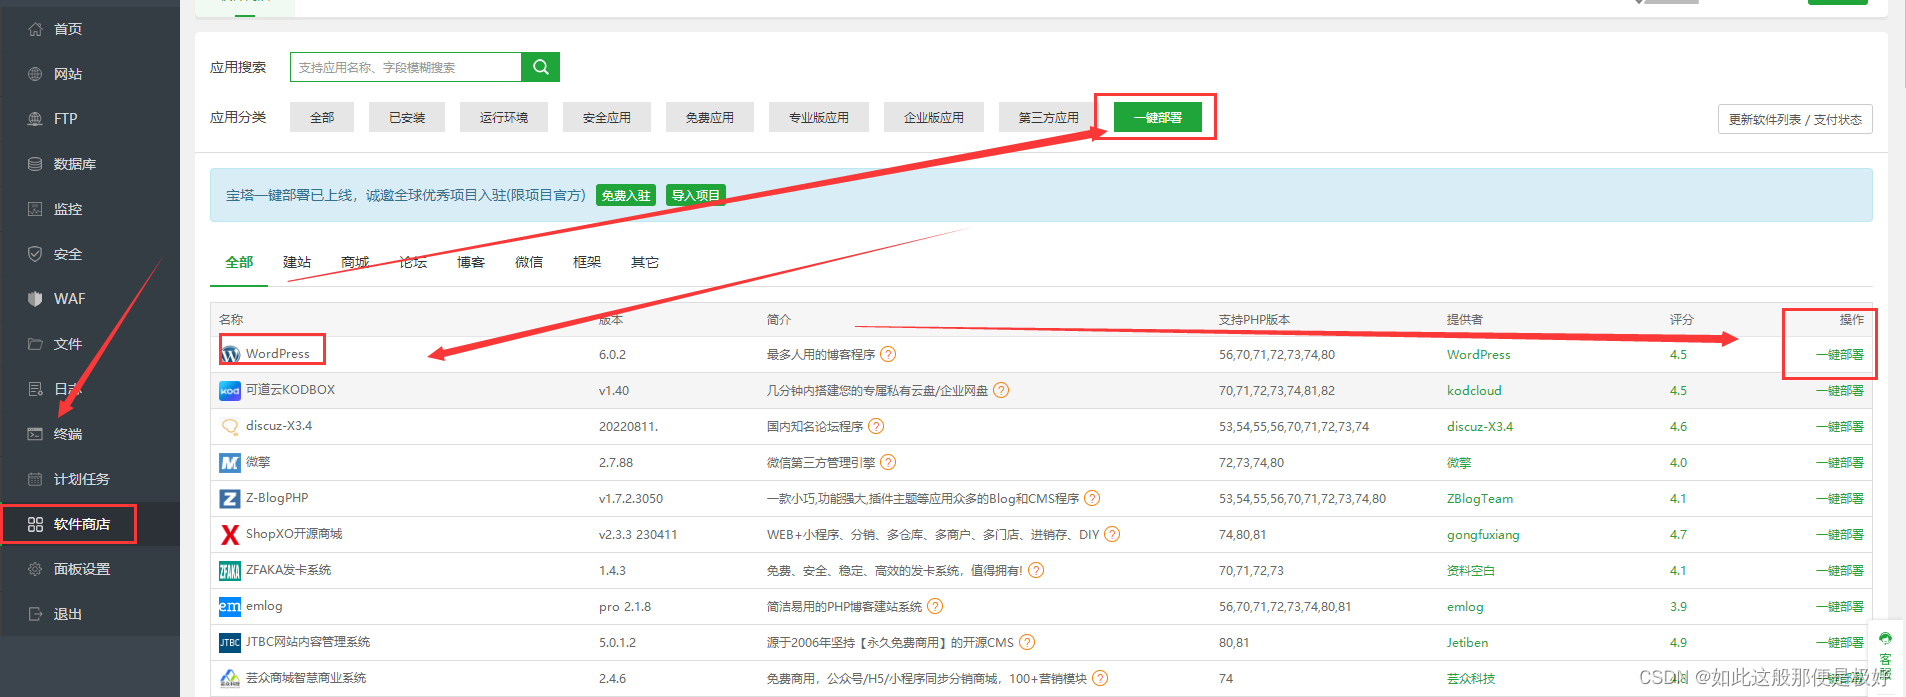Switch to the 博客 tab

471,262
